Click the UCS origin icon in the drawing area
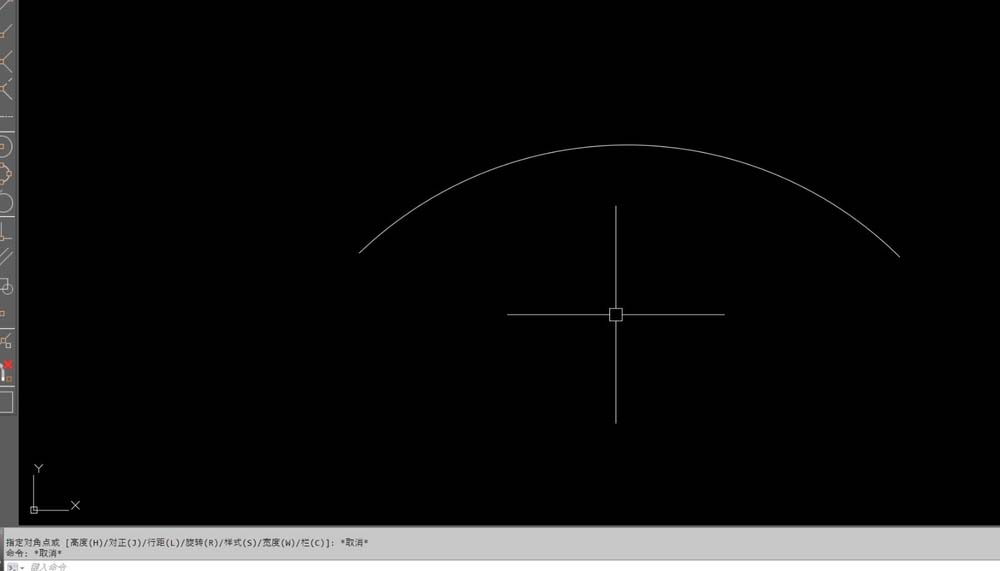This screenshot has height=571, width=1000. [34, 510]
